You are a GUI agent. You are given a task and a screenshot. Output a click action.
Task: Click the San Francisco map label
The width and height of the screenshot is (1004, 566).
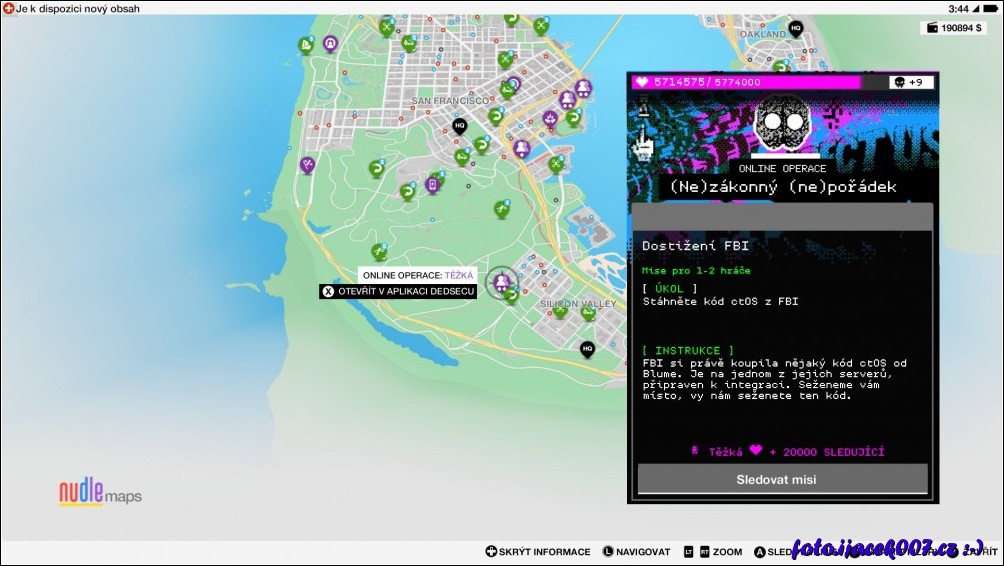(450, 101)
